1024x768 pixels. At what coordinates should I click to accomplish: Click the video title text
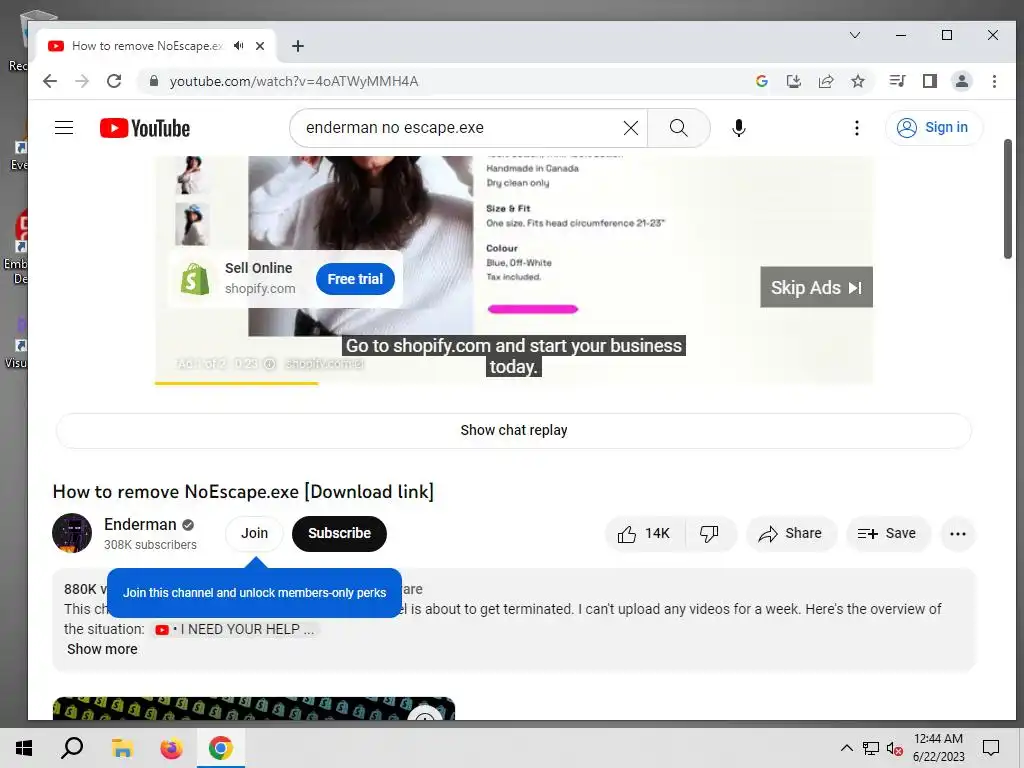click(x=243, y=492)
